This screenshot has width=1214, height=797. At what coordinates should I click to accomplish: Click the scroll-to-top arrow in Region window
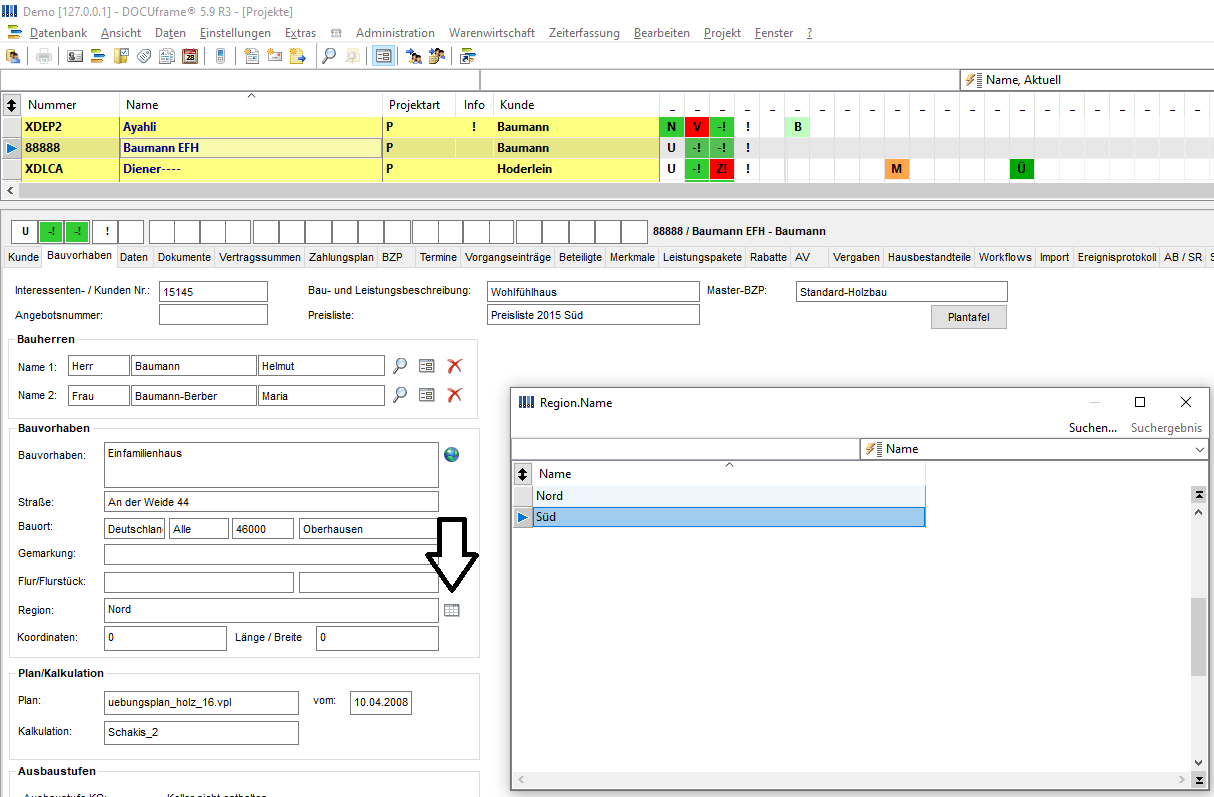coord(1198,495)
